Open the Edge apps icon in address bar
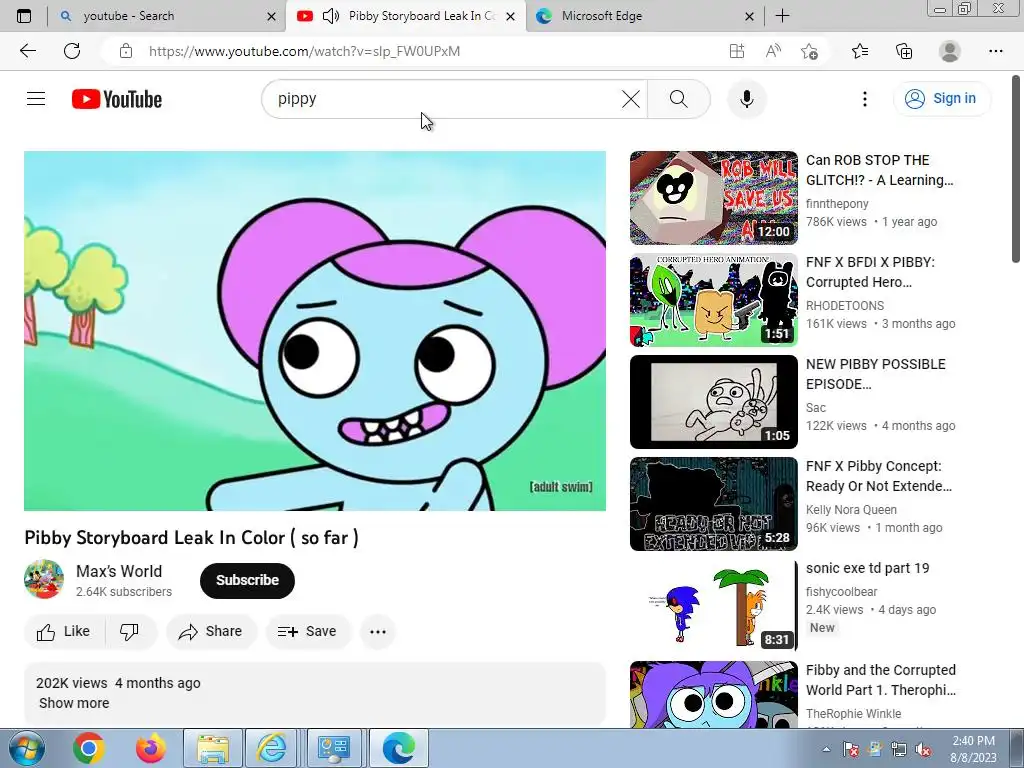The height and width of the screenshot is (768, 1024). (x=737, y=52)
